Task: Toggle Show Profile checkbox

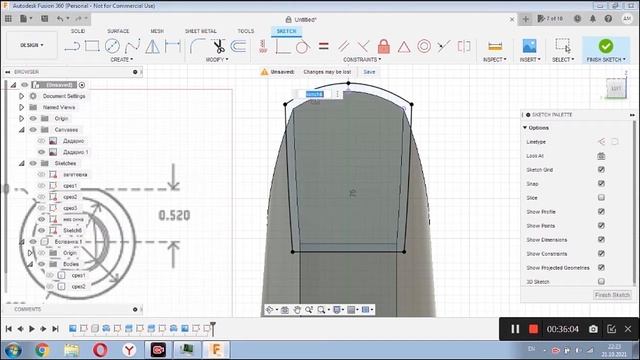Action: pos(601,211)
